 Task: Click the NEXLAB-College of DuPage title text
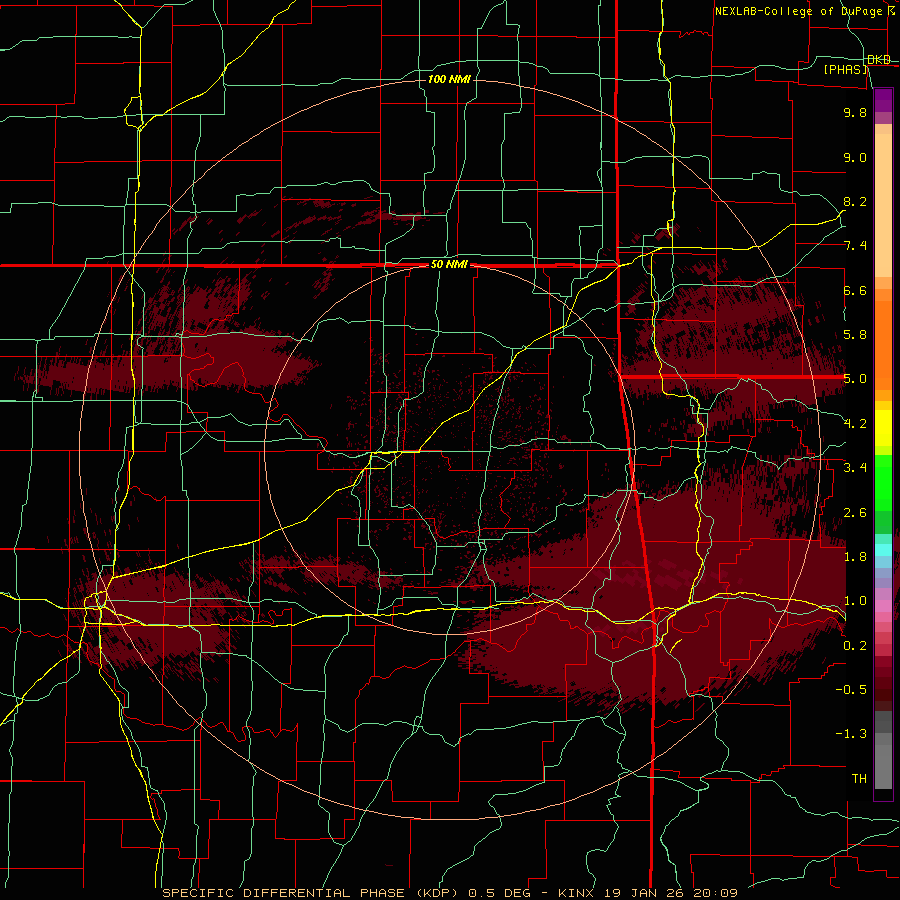point(798,11)
